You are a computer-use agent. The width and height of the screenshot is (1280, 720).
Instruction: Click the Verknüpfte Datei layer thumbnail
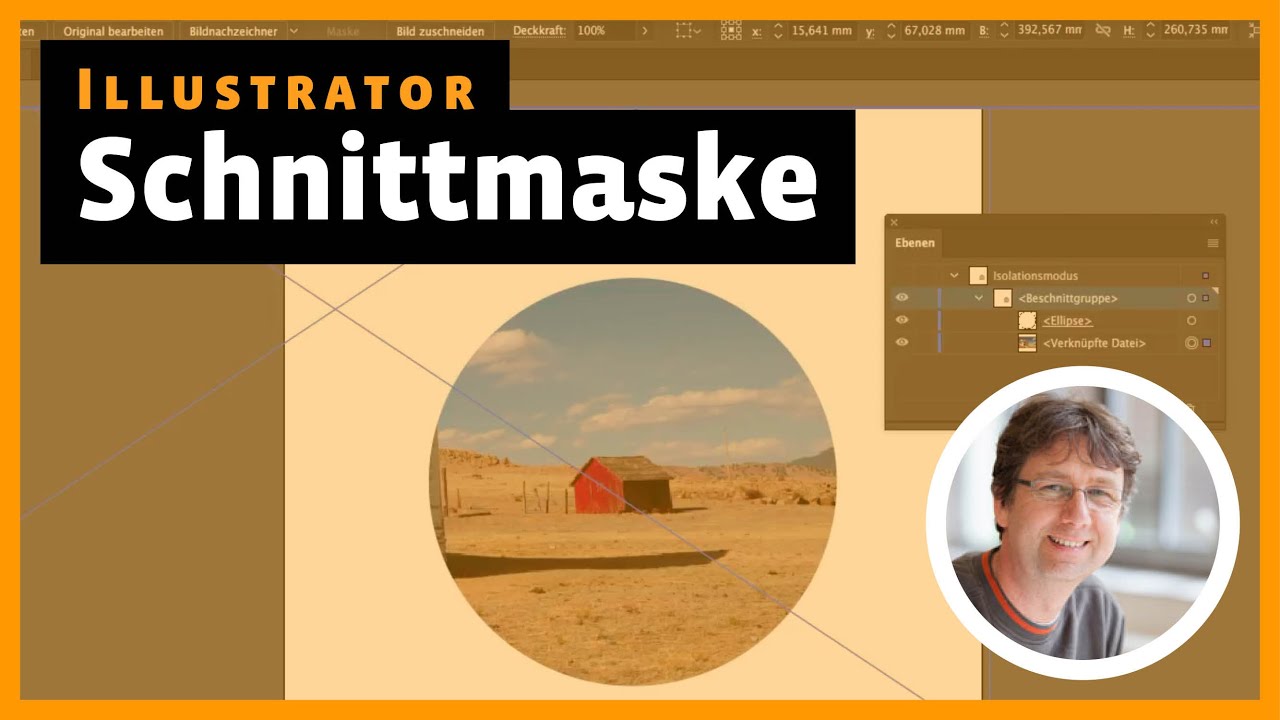[1027, 343]
